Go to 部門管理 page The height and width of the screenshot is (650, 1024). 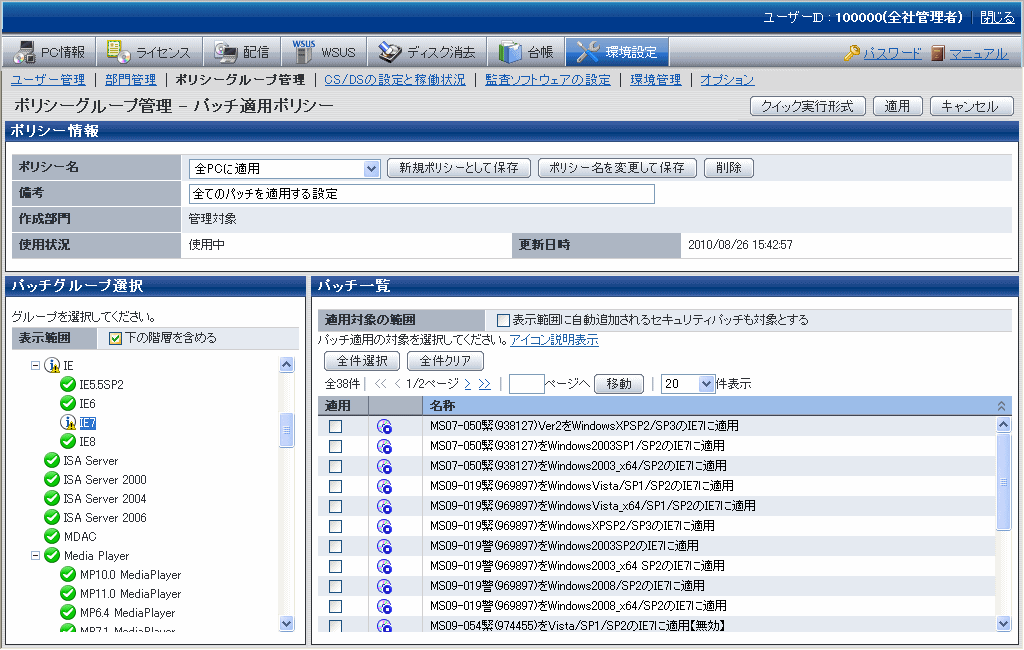(131, 80)
